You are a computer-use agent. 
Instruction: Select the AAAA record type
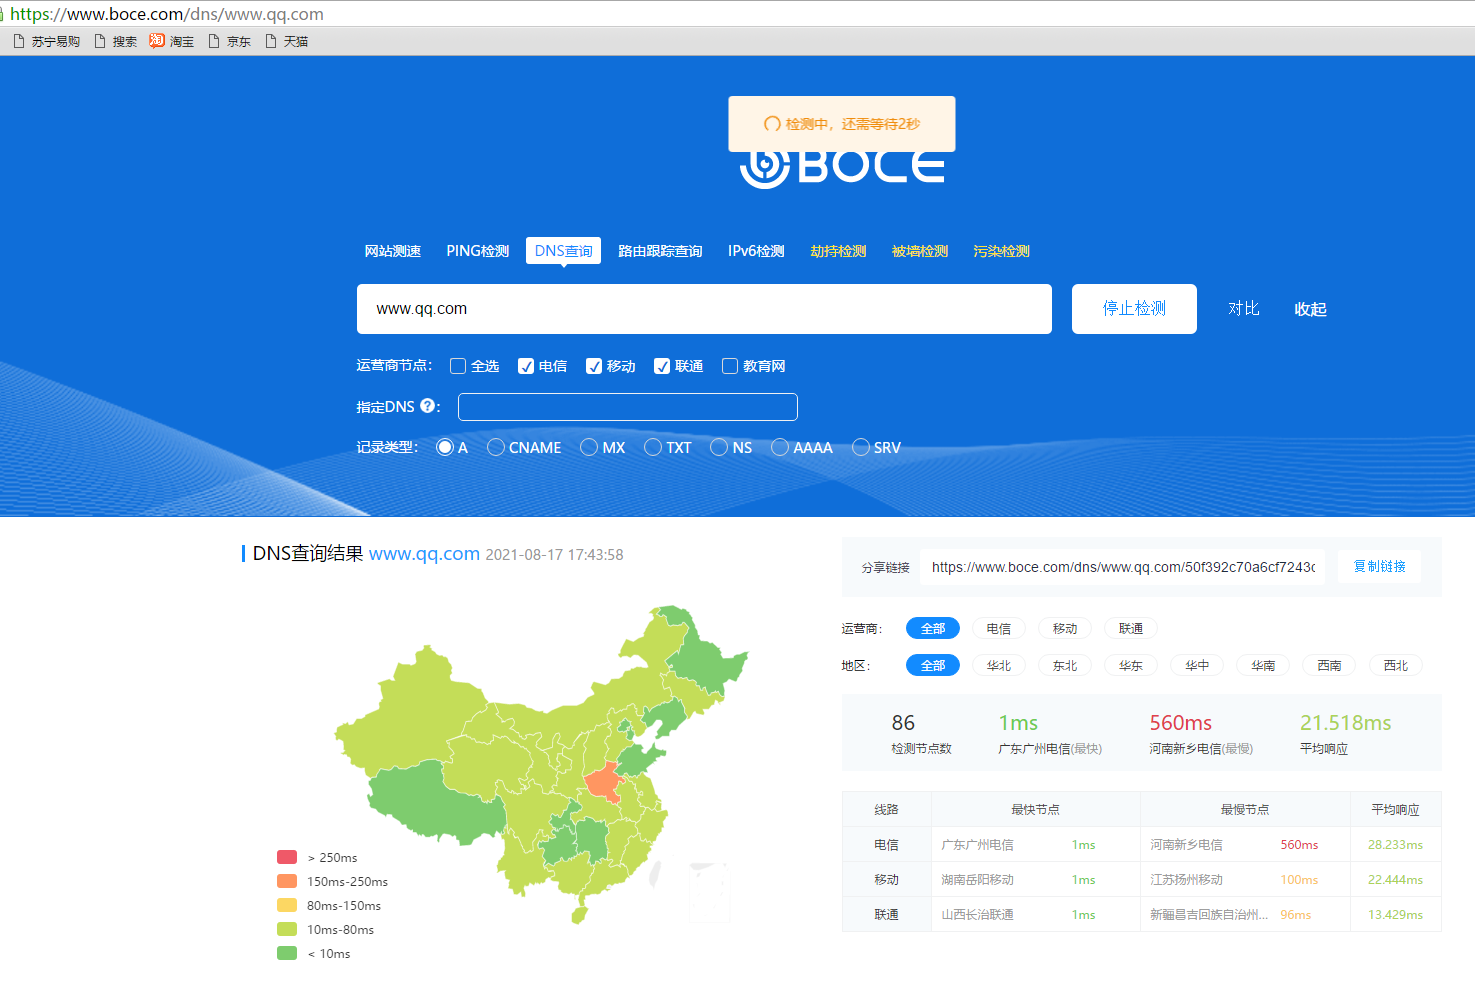point(780,447)
